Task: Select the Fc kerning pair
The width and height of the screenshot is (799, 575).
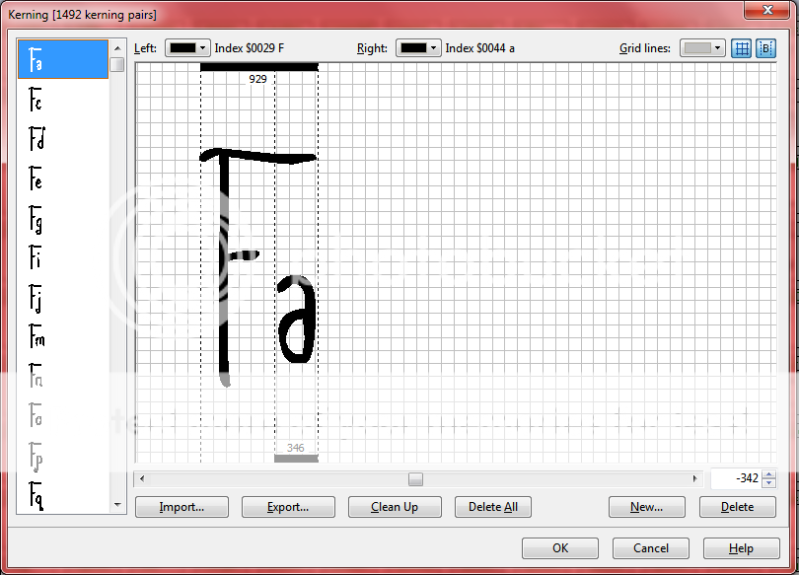Action: pyautogui.click(x=36, y=100)
